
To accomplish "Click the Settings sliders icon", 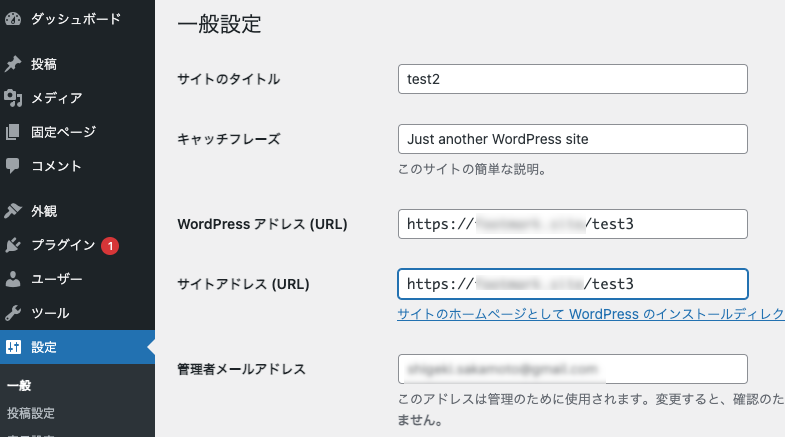I will coord(13,347).
